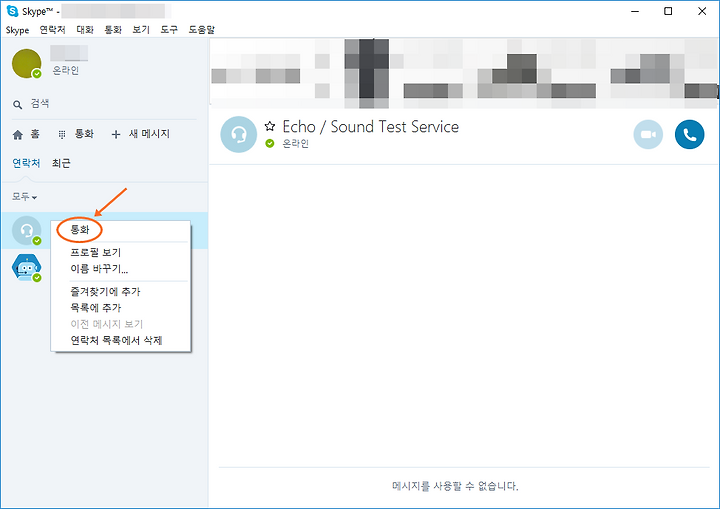Choose 목록에 추가 from the context menu
Image resolution: width=720 pixels, height=509 pixels.
(96, 308)
